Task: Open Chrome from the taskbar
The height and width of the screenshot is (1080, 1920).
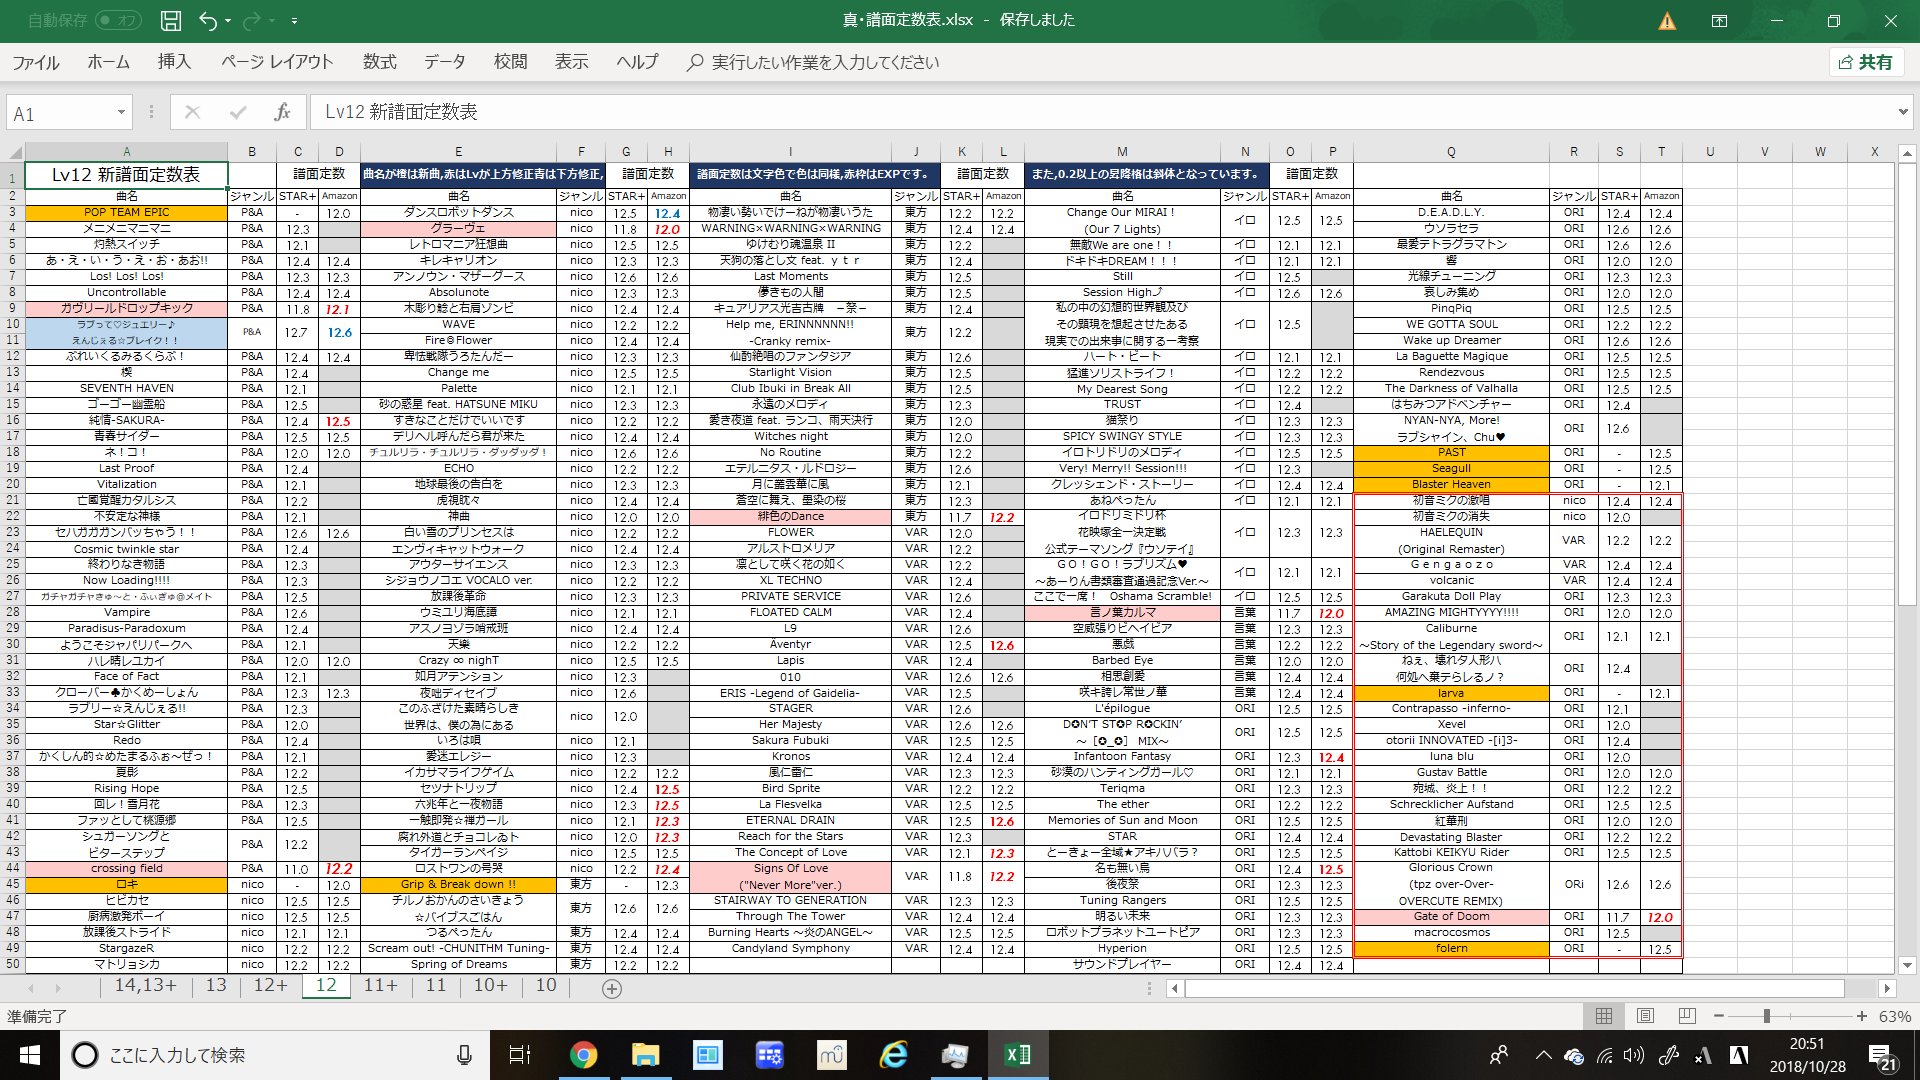Action: pos(583,1055)
